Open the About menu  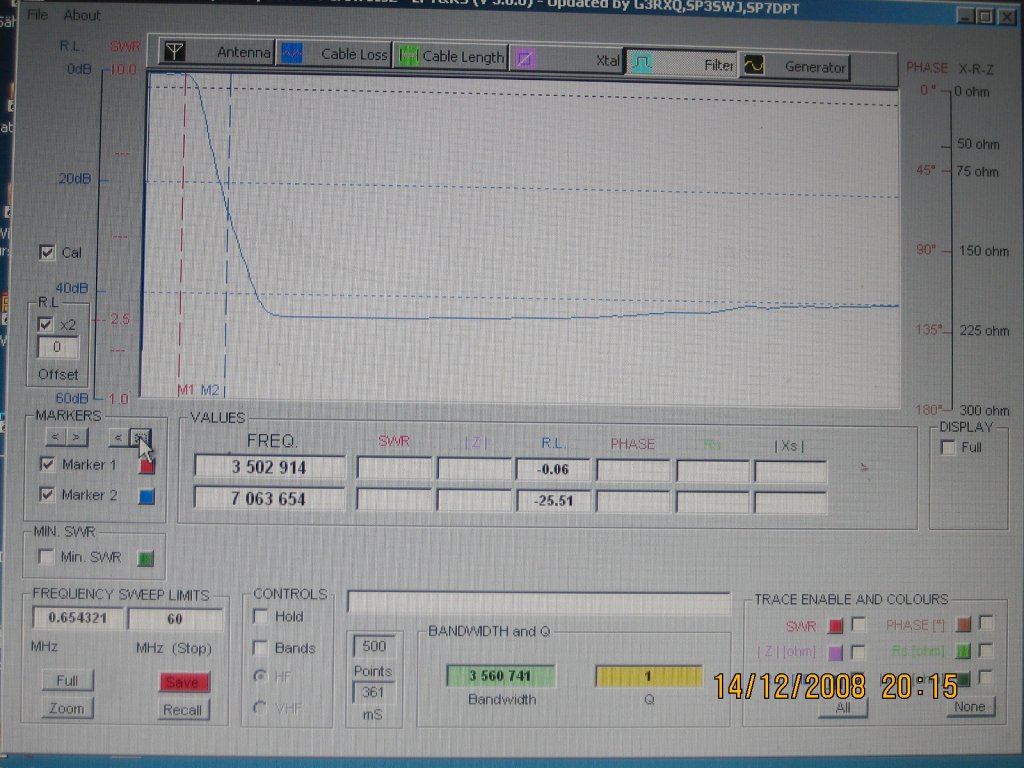click(x=82, y=15)
